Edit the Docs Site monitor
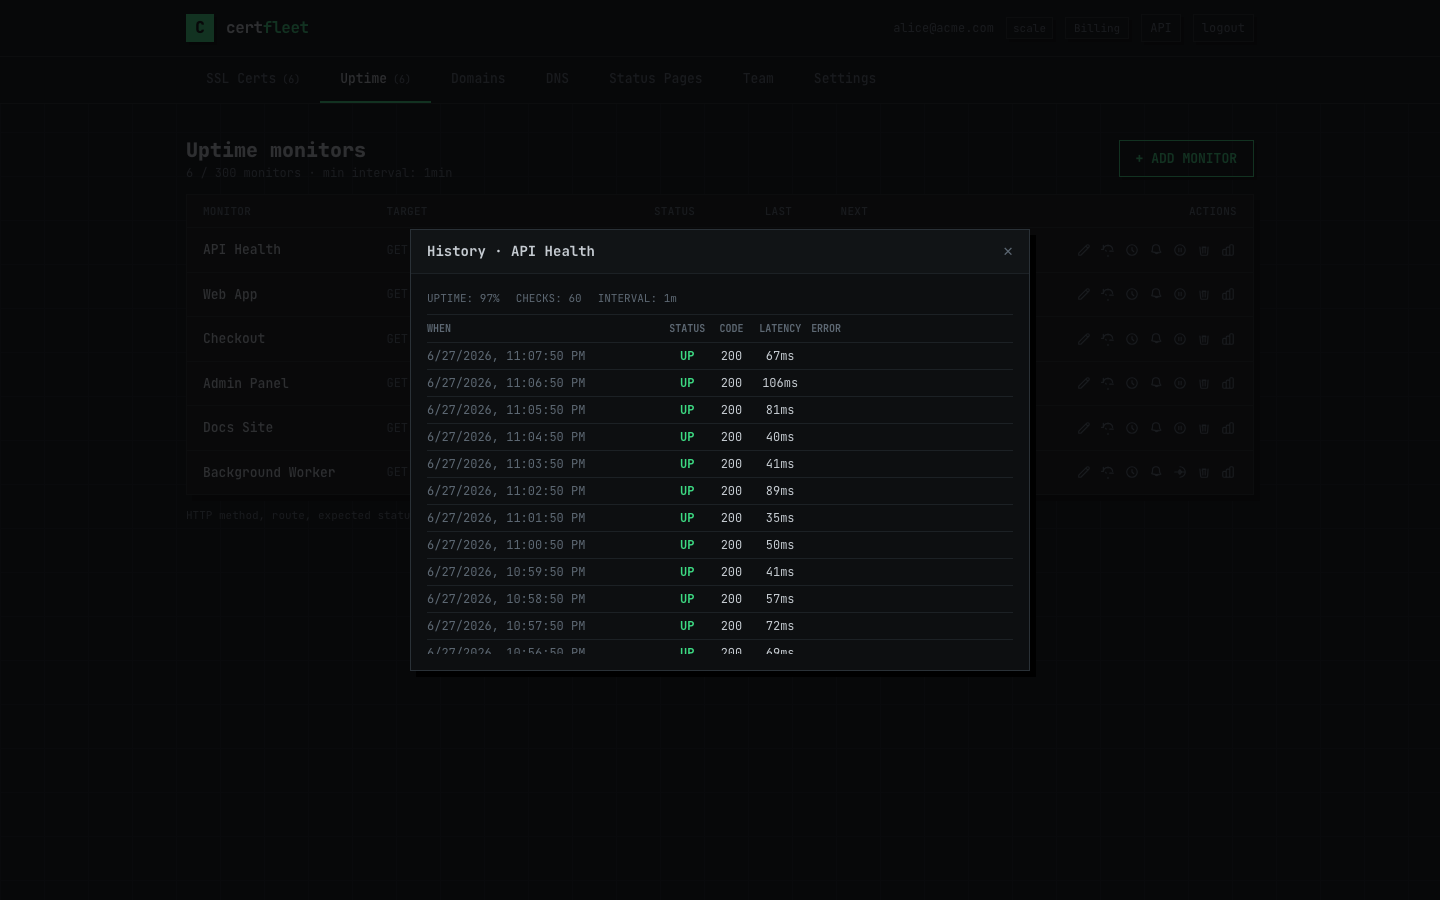Image resolution: width=1440 pixels, height=900 pixels. click(x=1084, y=428)
